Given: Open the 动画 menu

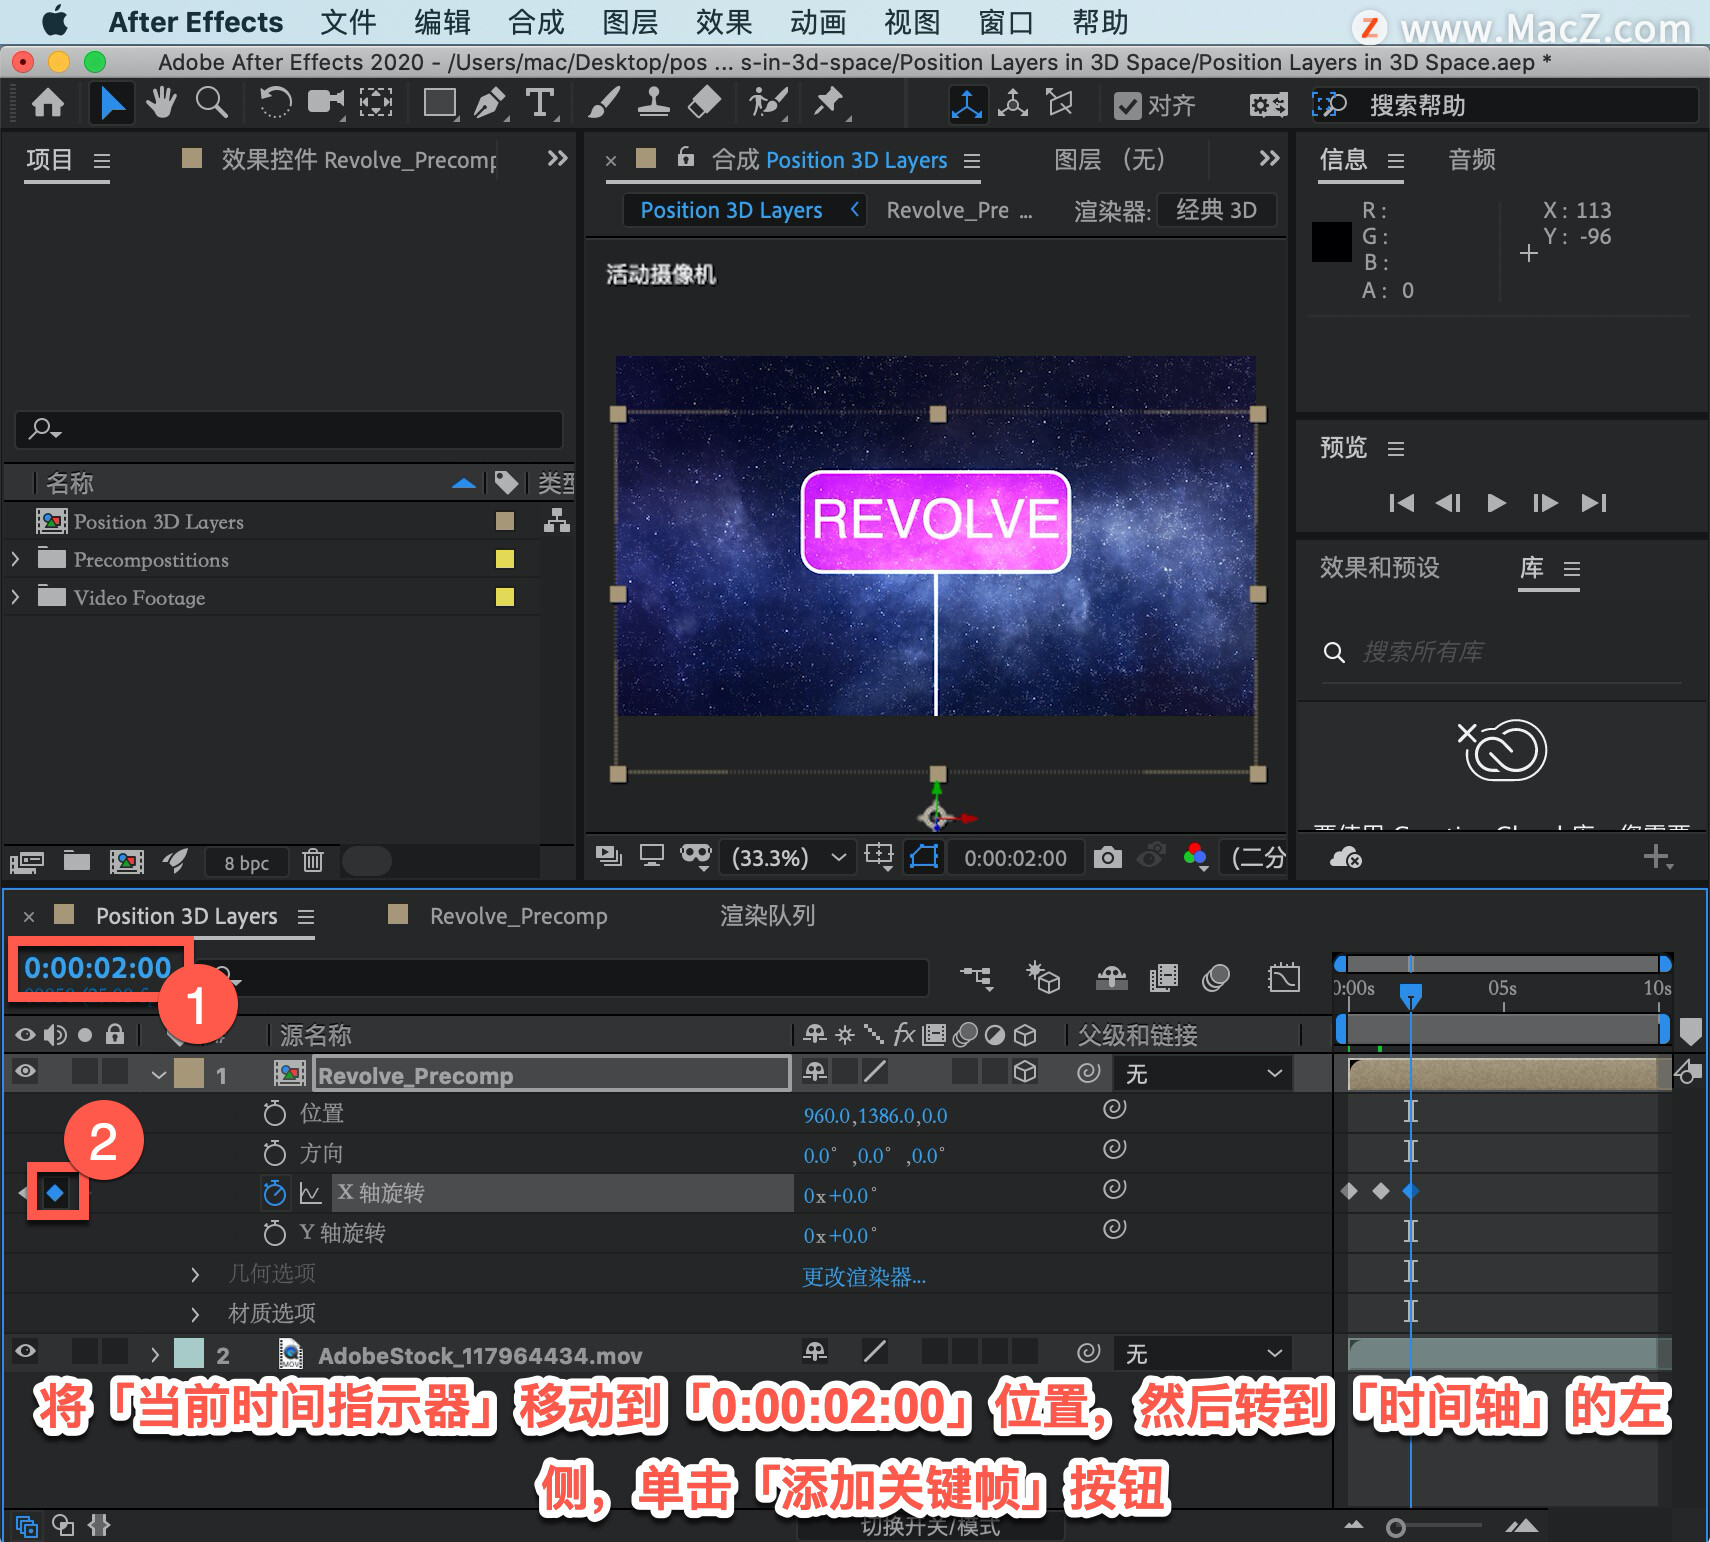Looking at the screenshot, I should [817, 22].
